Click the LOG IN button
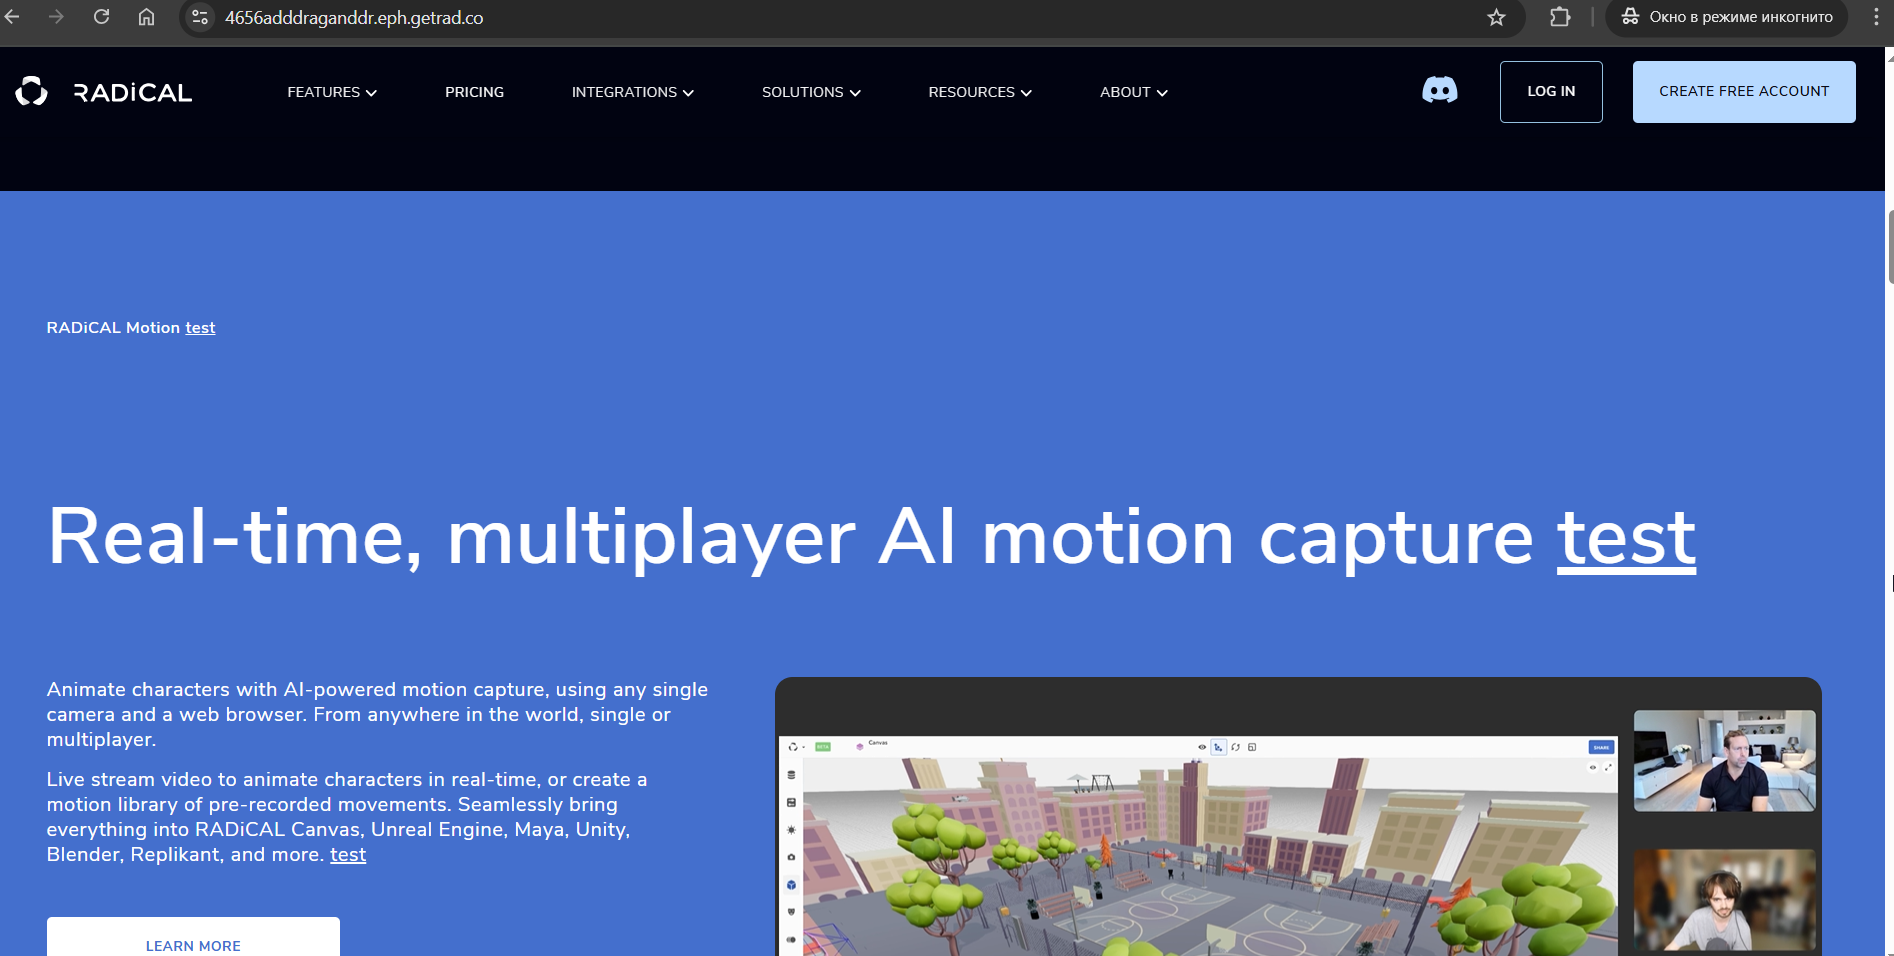This screenshot has height=956, width=1894. 1551,92
